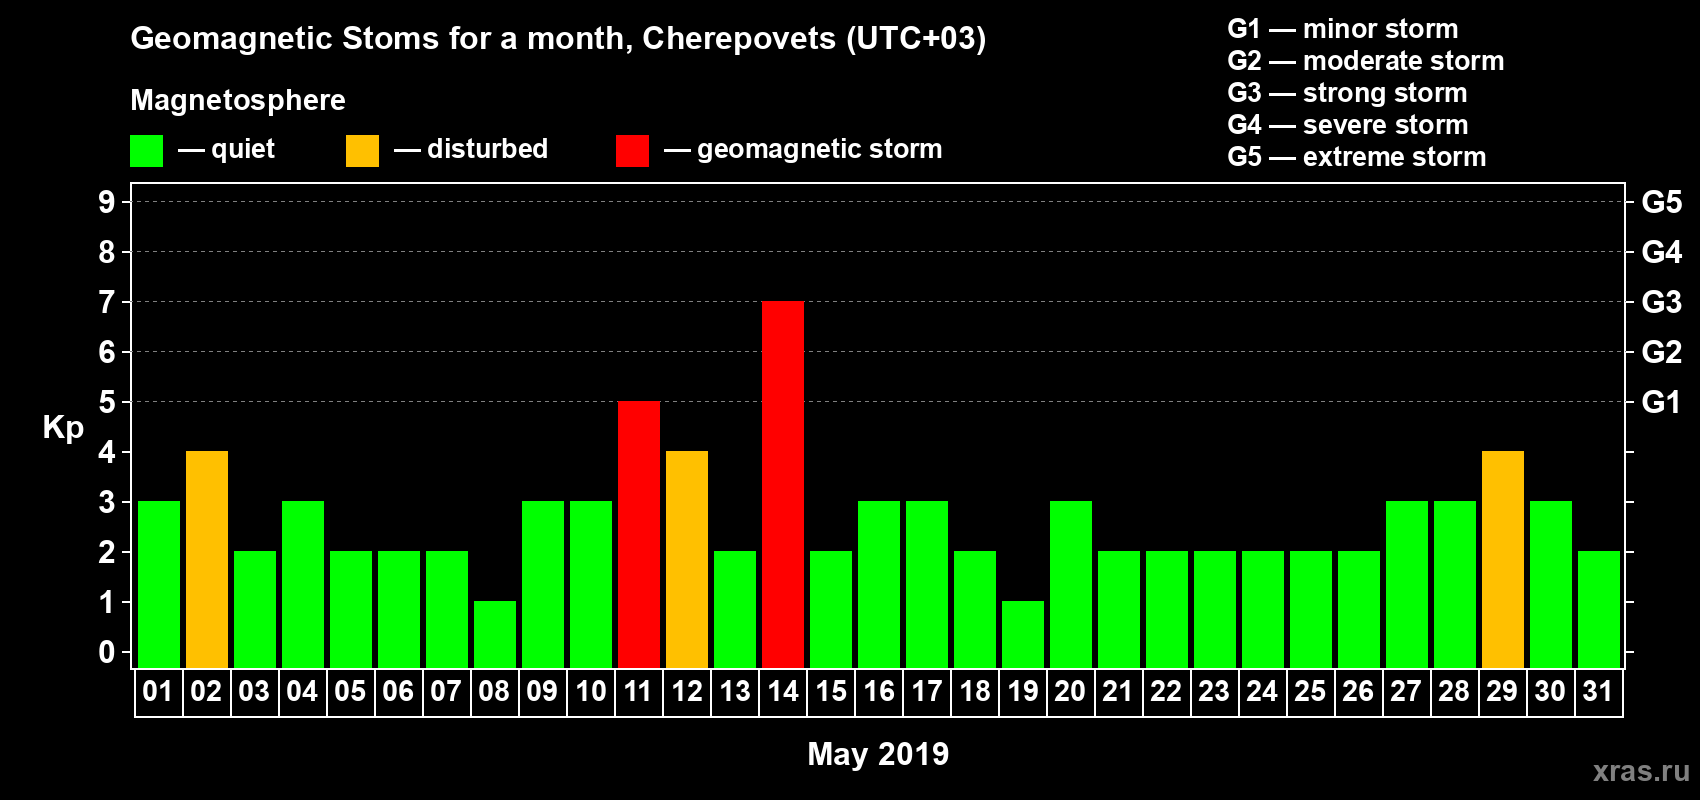This screenshot has height=800, width=1700.
Task: Select the red bar for day 14
Action: click(x=783, y=484)
